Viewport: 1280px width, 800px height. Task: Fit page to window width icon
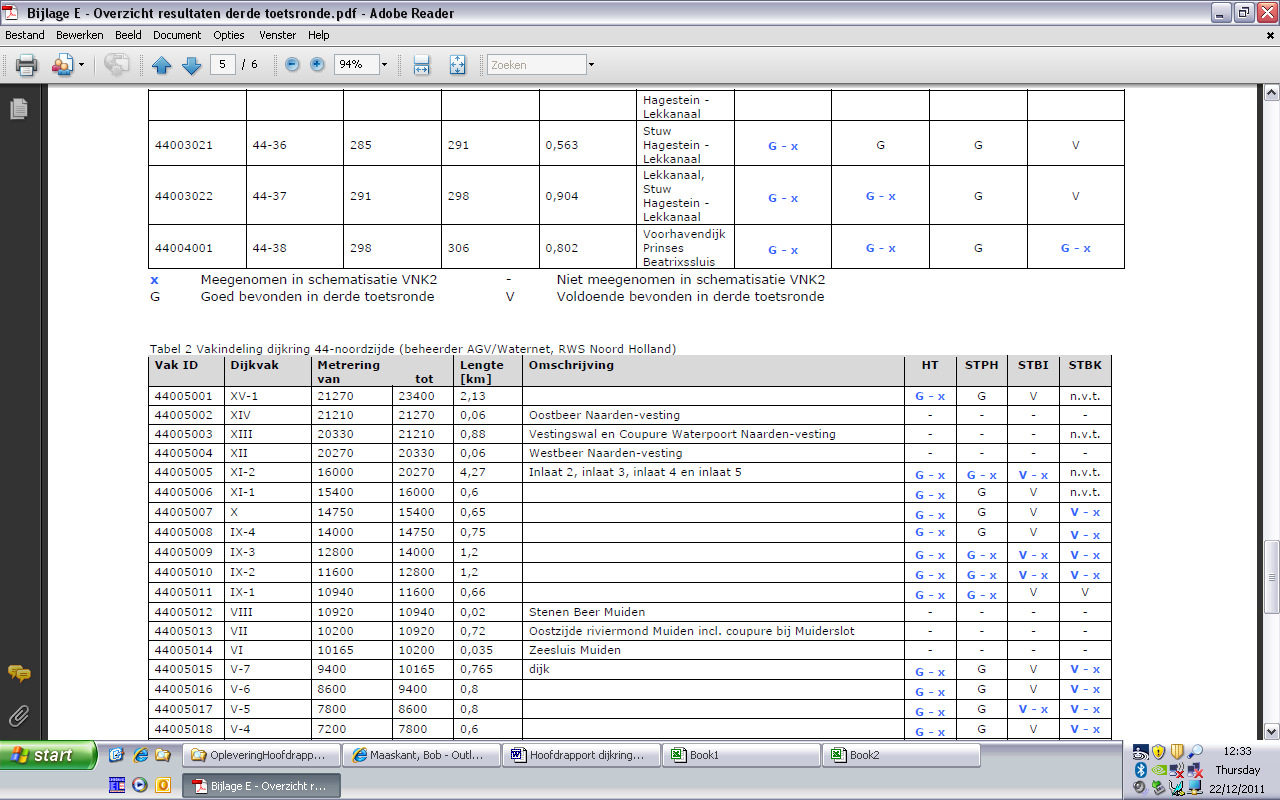pyautogui.click(x=421, y=65)
